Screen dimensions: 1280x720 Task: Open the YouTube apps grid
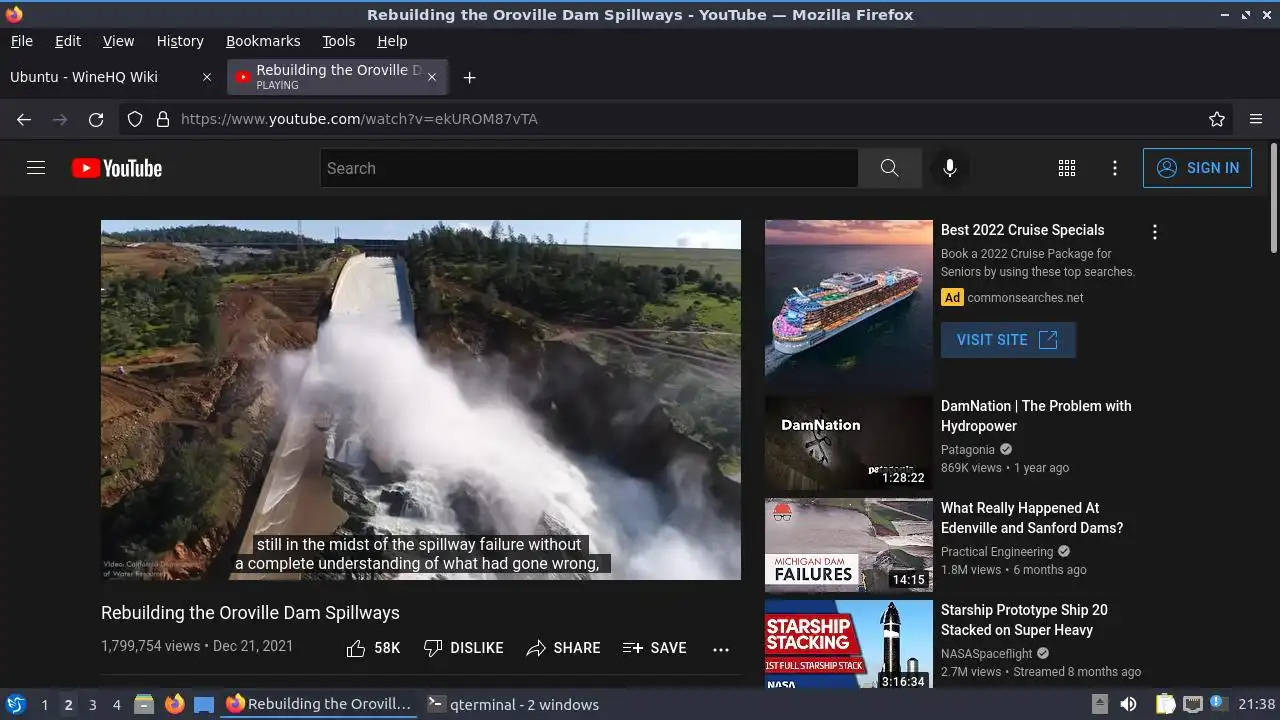coord(1067,168)
